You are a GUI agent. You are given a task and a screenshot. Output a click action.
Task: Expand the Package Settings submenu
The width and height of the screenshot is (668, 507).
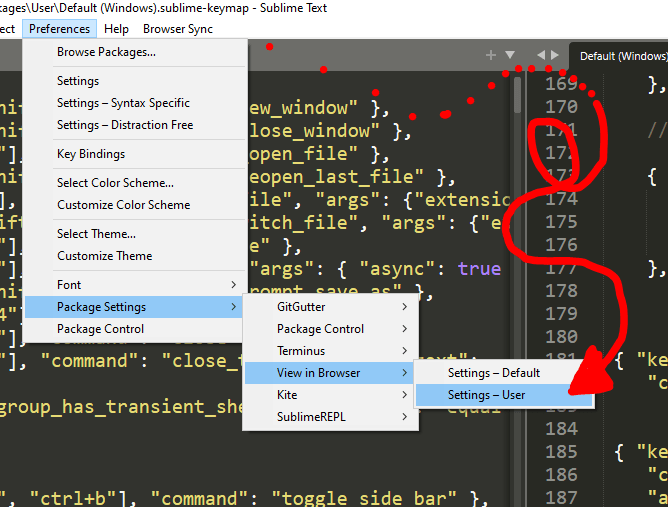[135, 307]
